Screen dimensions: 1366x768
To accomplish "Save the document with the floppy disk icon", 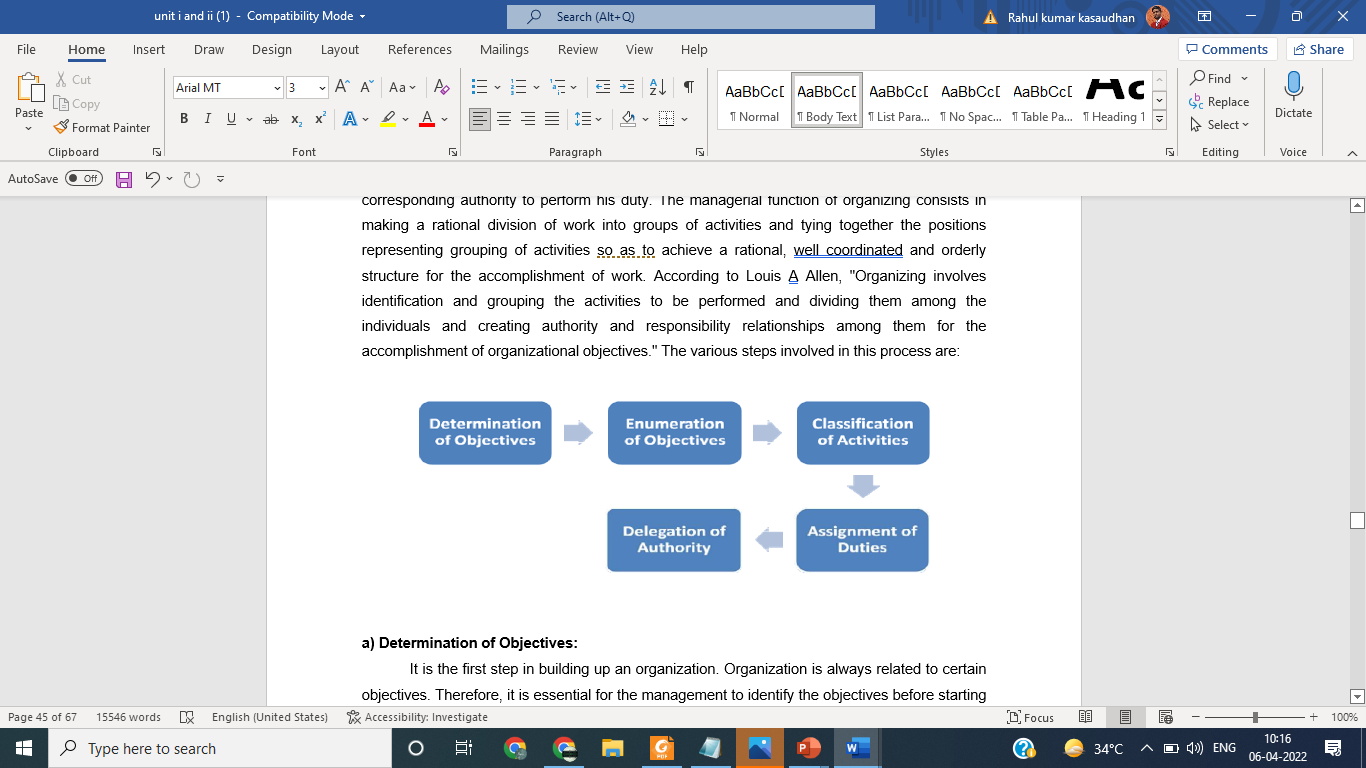I will (124, 179).
